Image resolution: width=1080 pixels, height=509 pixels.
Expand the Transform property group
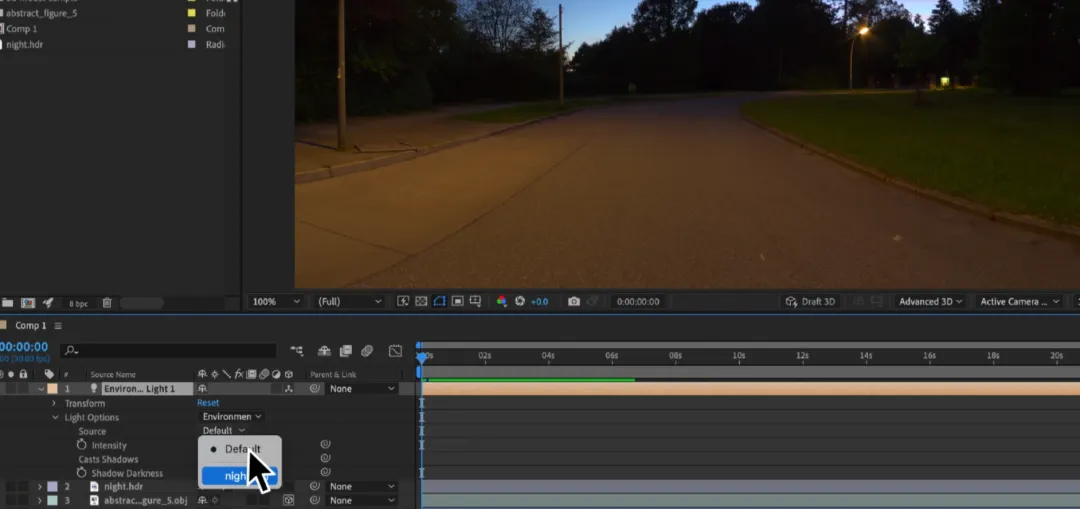[x=54, y=404]
